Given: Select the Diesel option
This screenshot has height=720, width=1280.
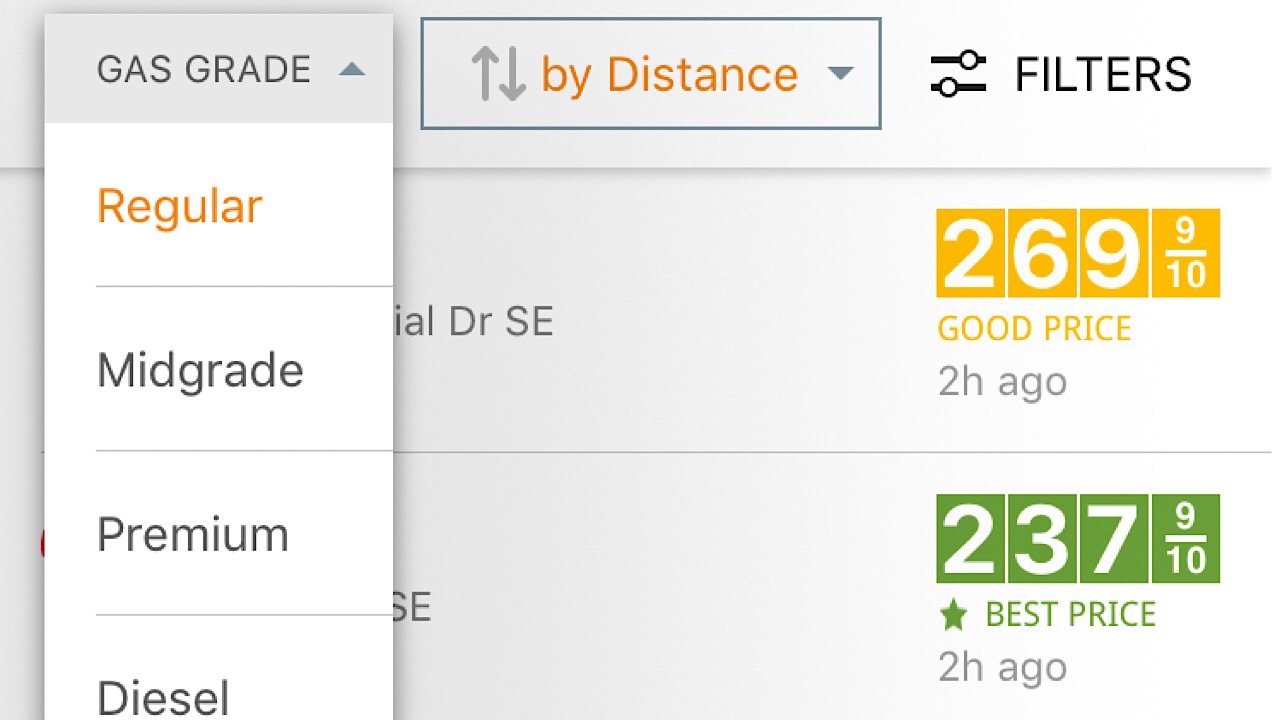Looking at the screenshot, I should pyautogui.click(x=163, y=696).
